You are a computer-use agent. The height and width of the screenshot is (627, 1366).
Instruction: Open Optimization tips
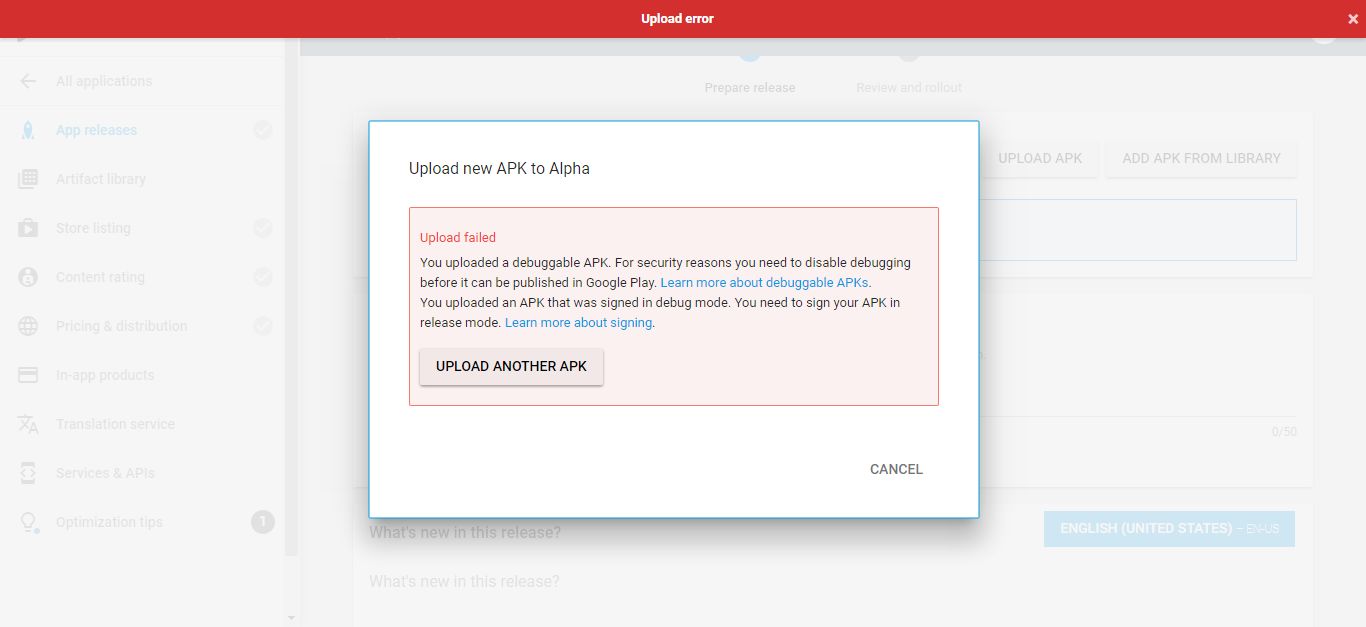(x=109, y=522)
